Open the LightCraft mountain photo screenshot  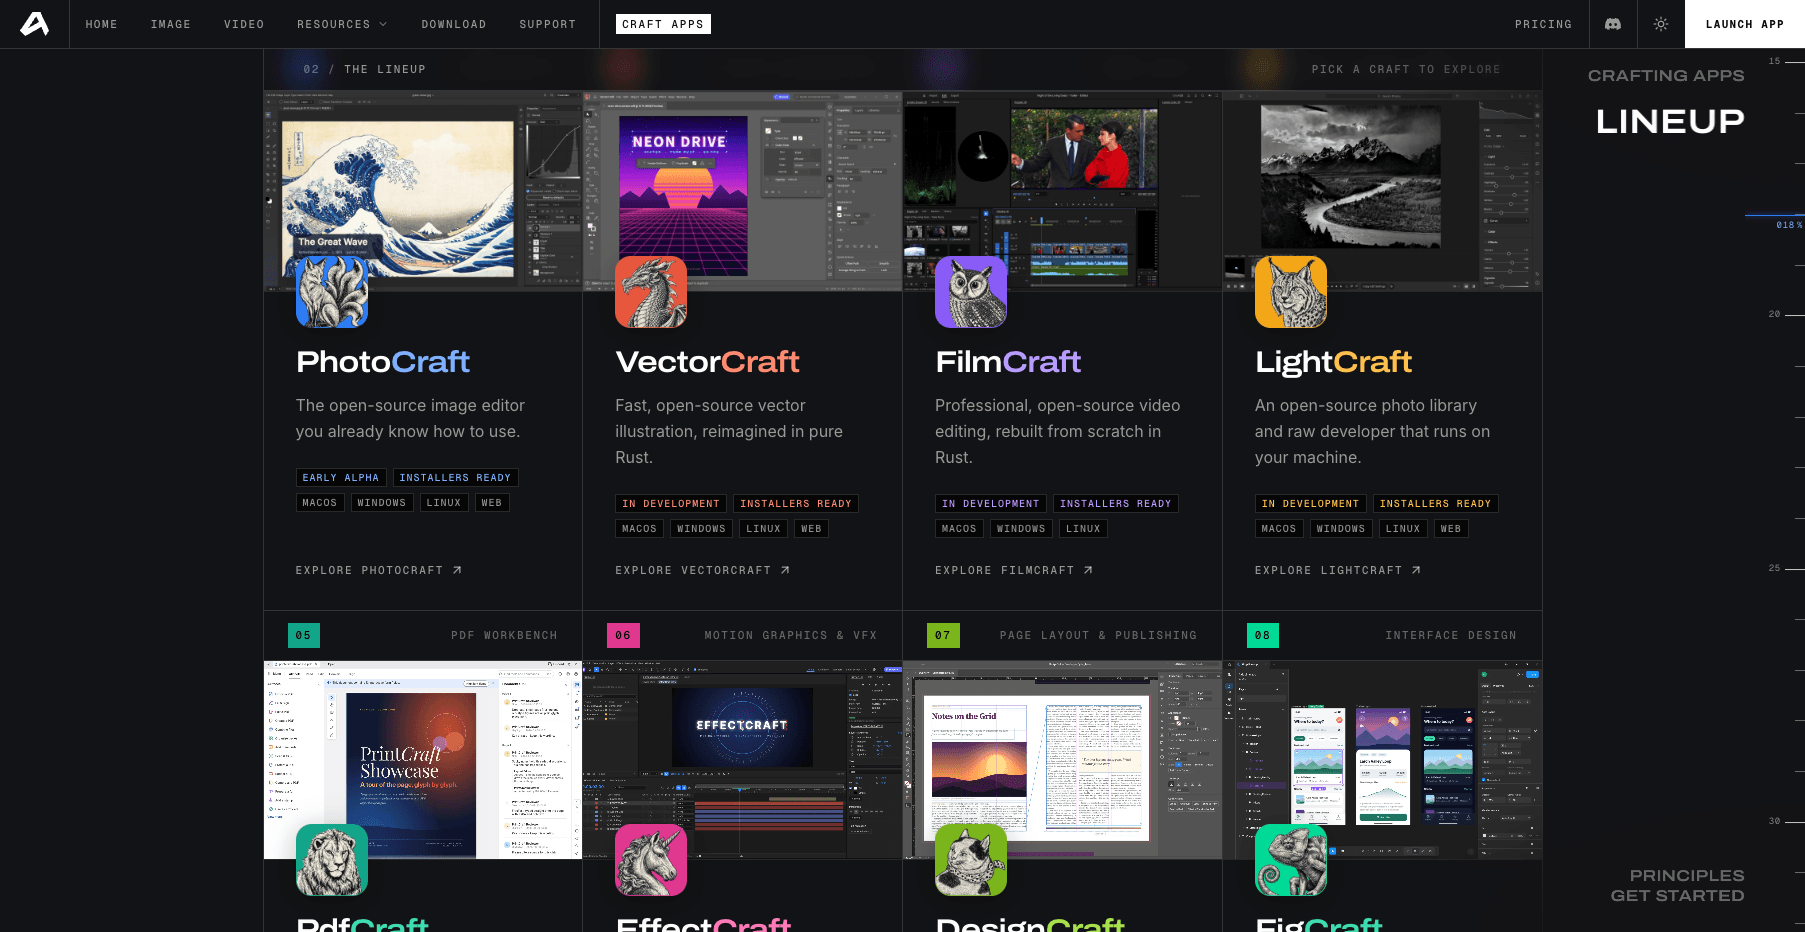point(1383,191)
